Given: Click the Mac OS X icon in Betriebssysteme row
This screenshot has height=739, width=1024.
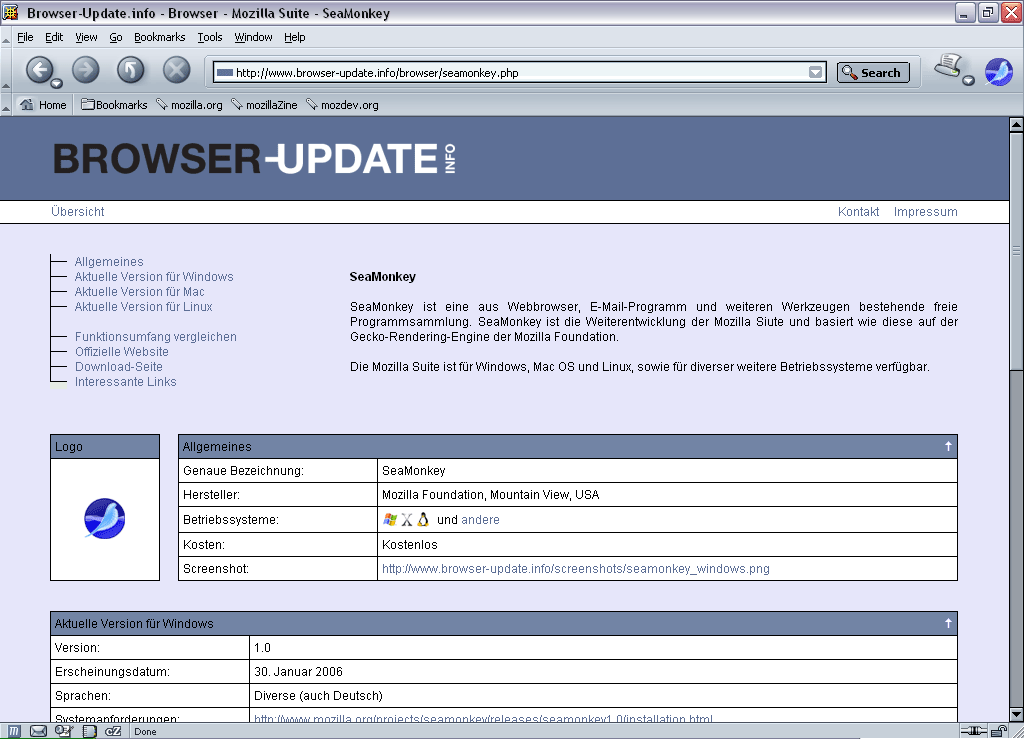Looking at the screenshot, I should click(407, 520).
